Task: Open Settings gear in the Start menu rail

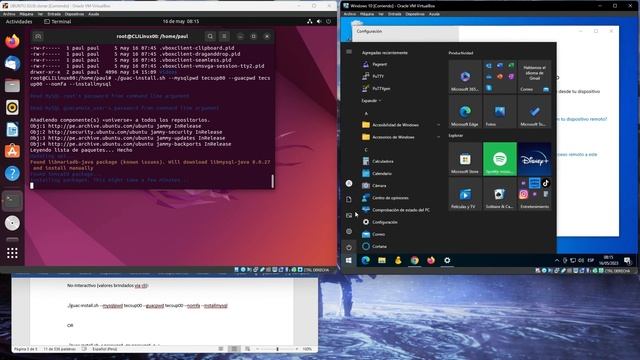Action: [x=349, y=231]
